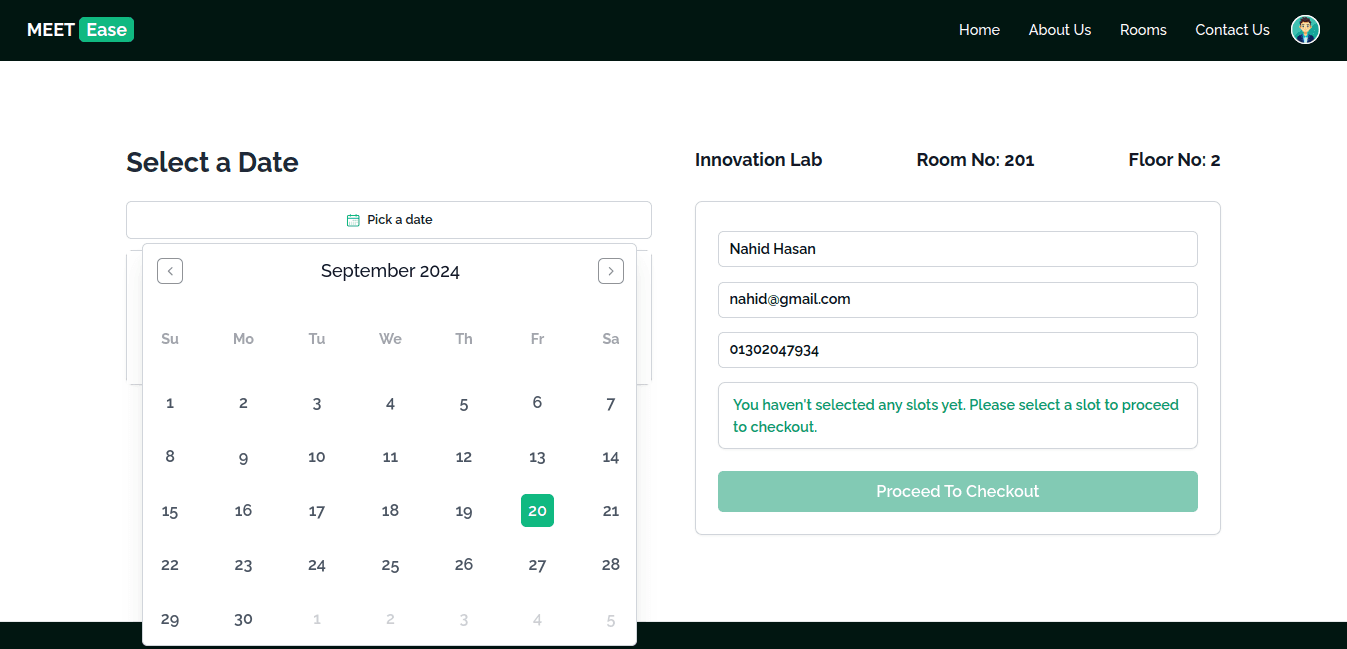Click the previous month arrow icon

[x=170, y=271]
